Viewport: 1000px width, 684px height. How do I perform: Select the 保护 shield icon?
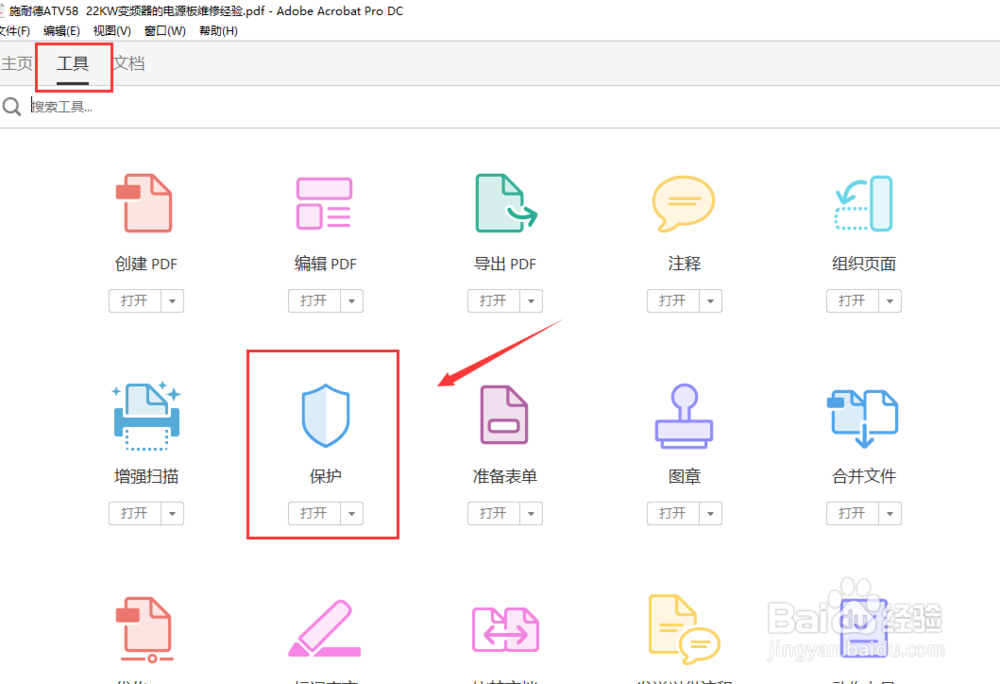click(x=325, y=415)
